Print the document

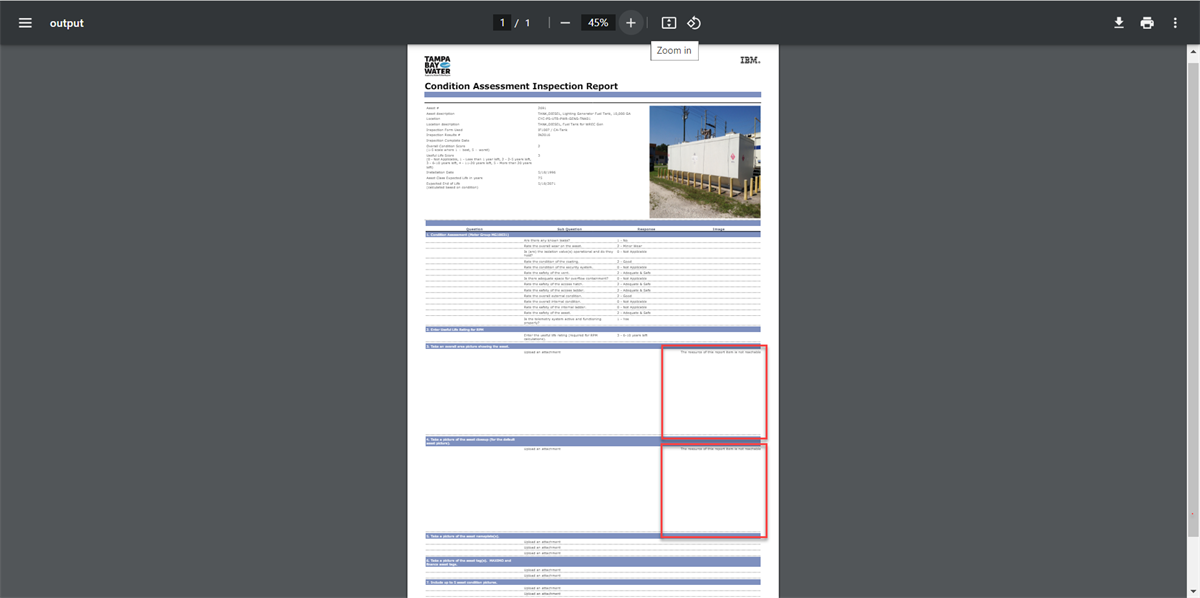1147,23
